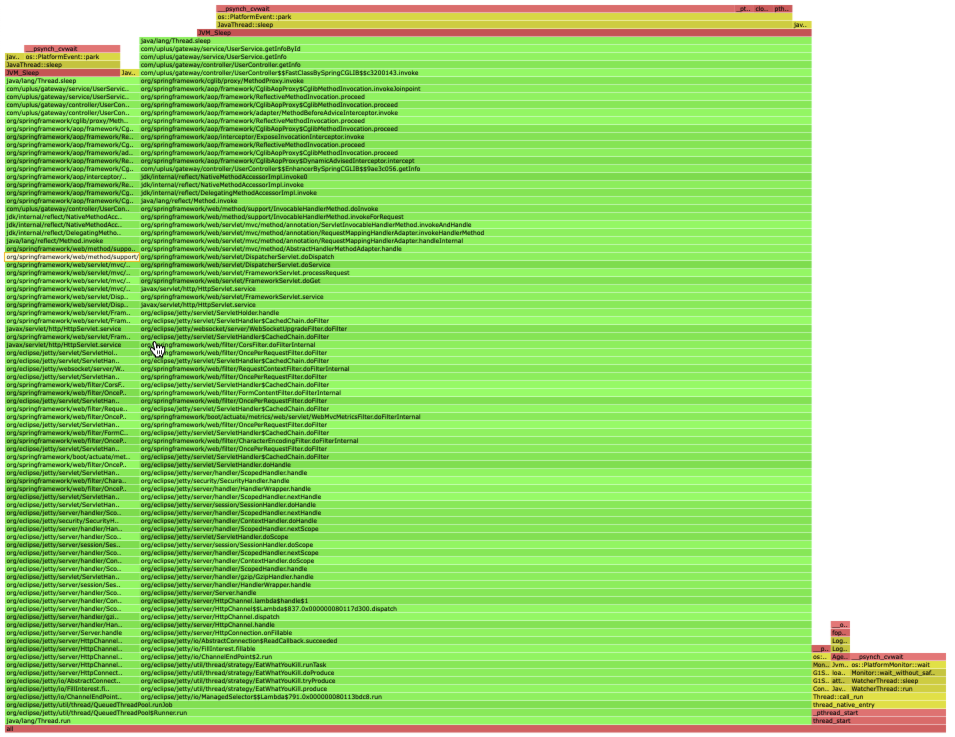Click the AbstractConnection$ReadCallback.succeeded frame
Image resolution: width=955 pixels, height=737 pixels.
(x=475, y=641)
